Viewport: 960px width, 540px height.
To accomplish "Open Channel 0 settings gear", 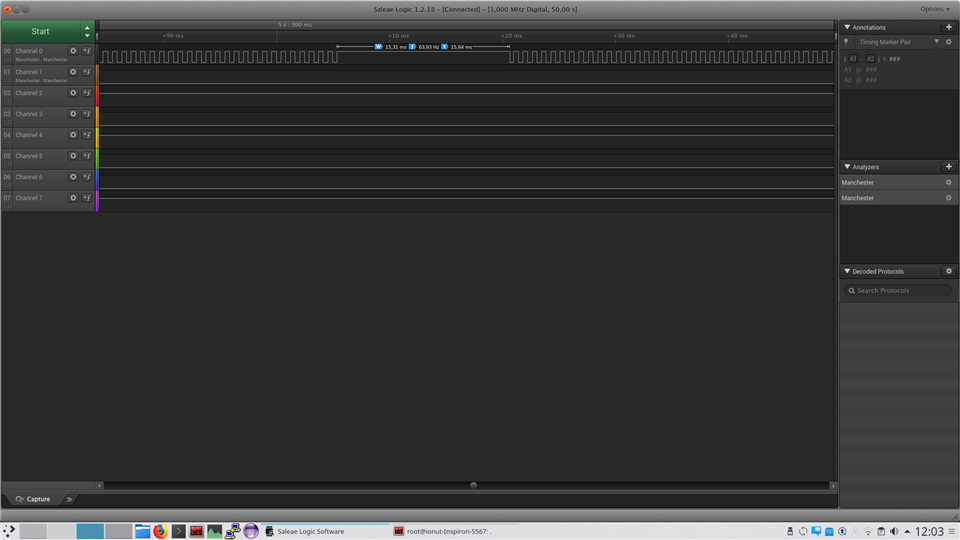I will tap(73, 51).
